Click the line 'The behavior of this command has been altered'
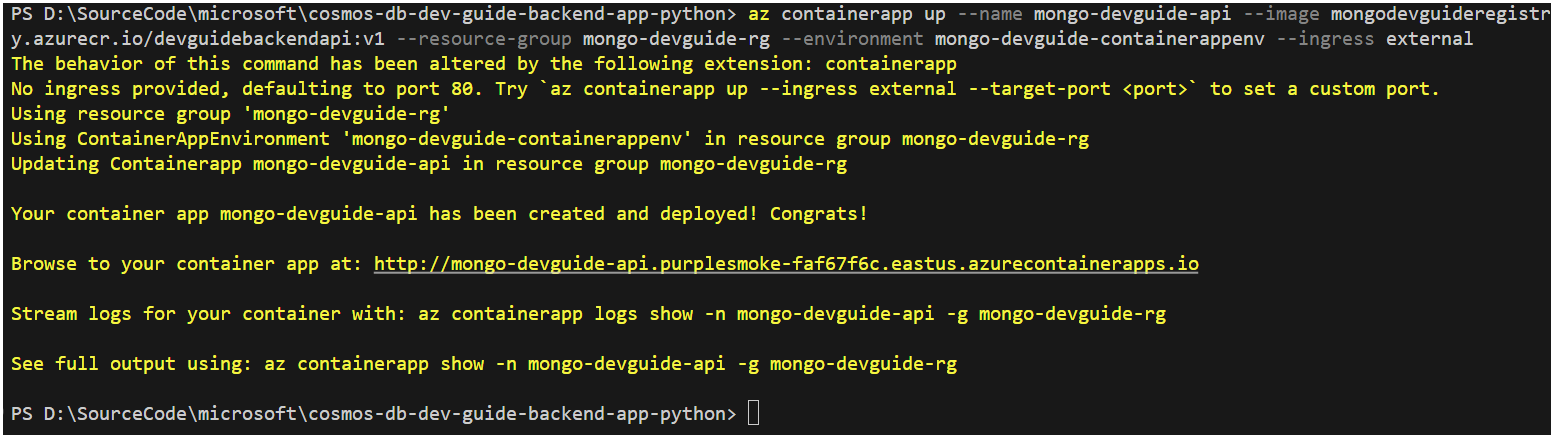Viewport: 1554px width, 438px height. (x=484, y=64)
